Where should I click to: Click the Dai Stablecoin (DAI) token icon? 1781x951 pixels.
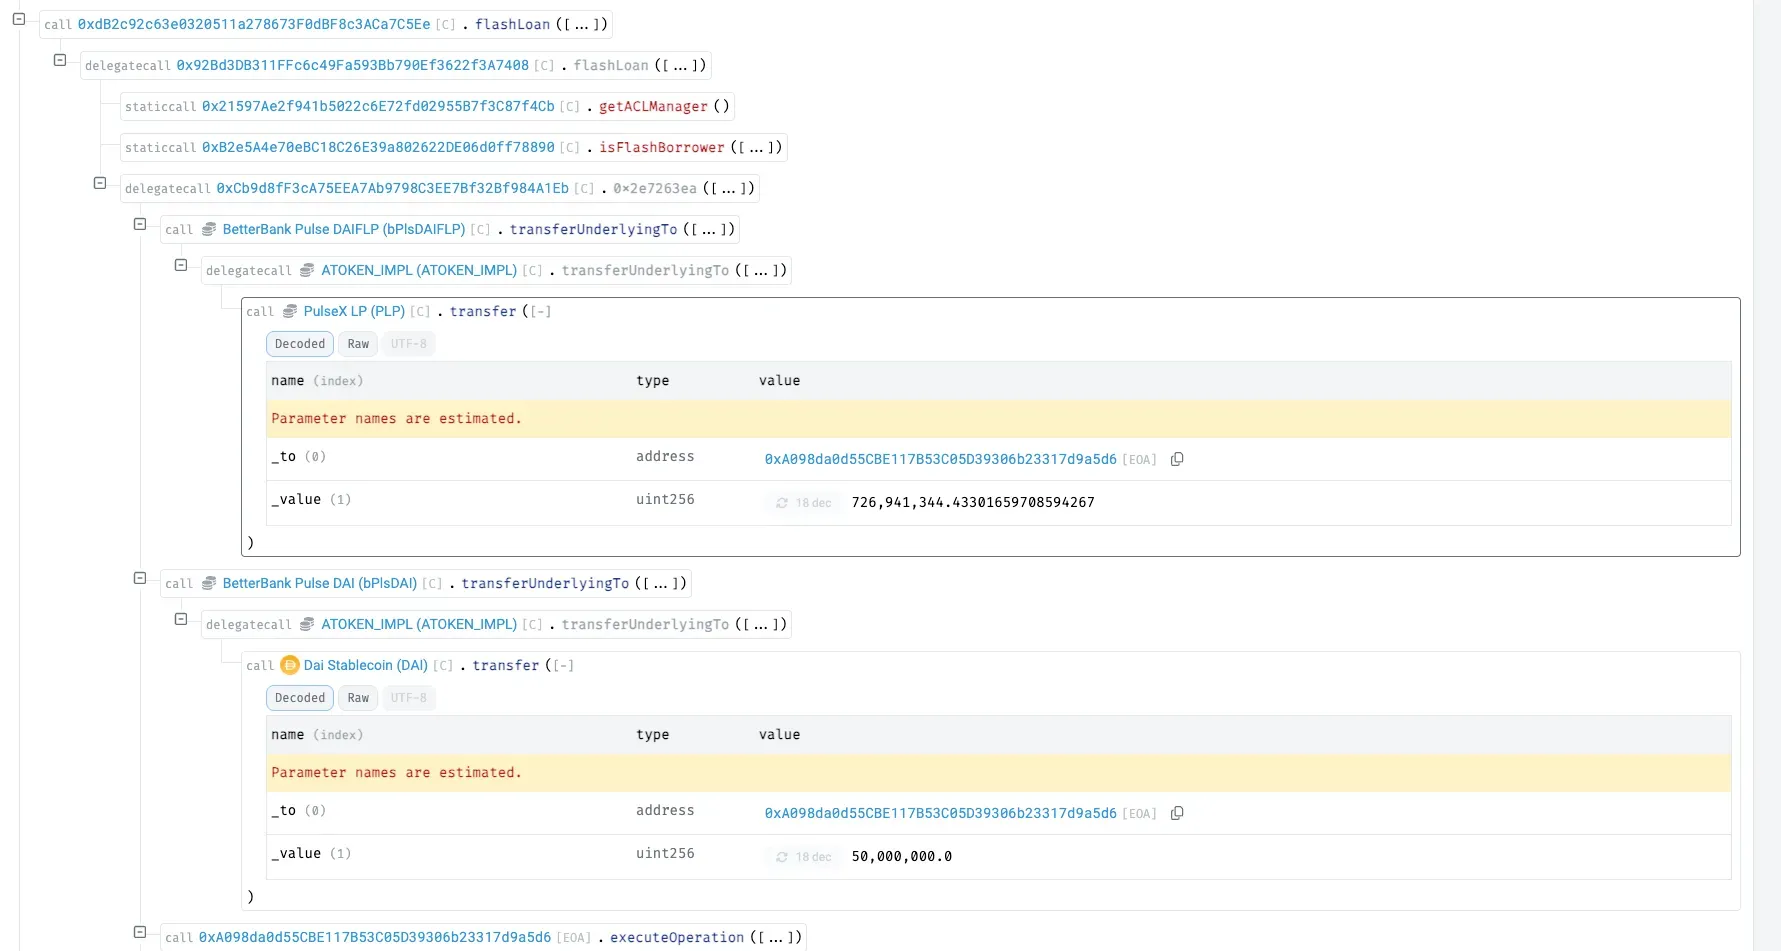coord(290,665)
